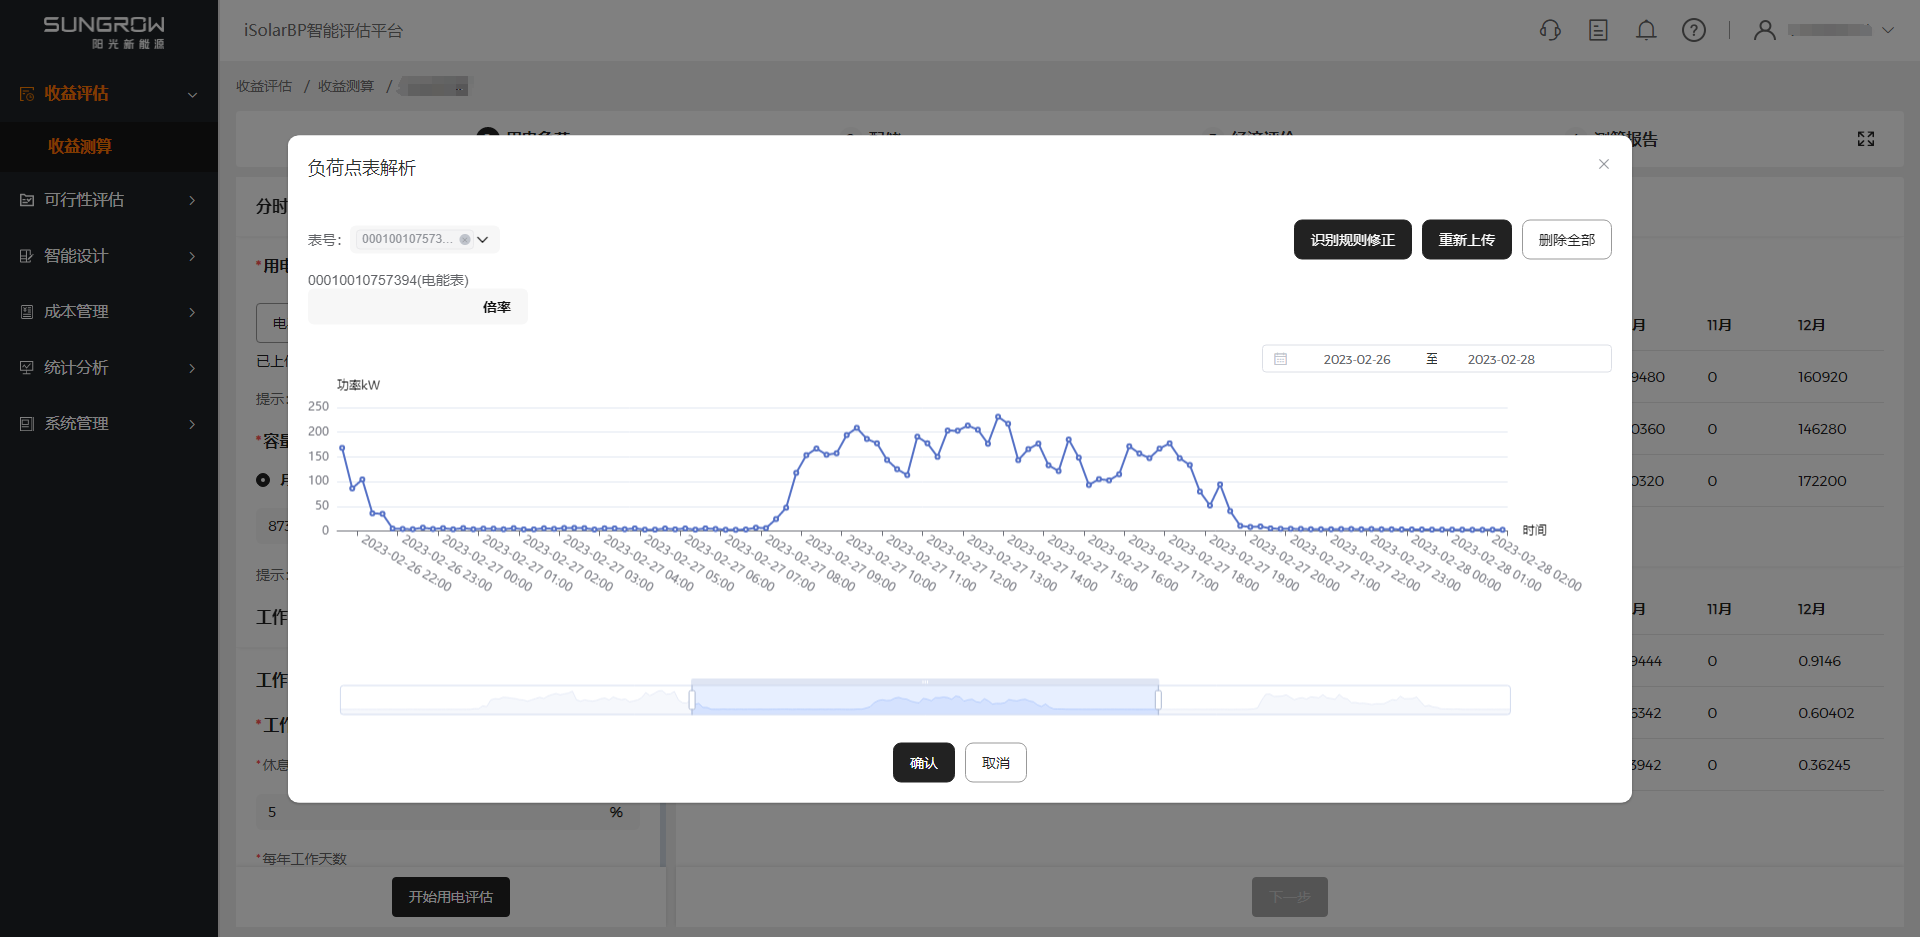Image resolution: width=1920 pixels, height=937 pixels.
Task: Open the 表号 meter dropdown
Action: coord(483,240)
